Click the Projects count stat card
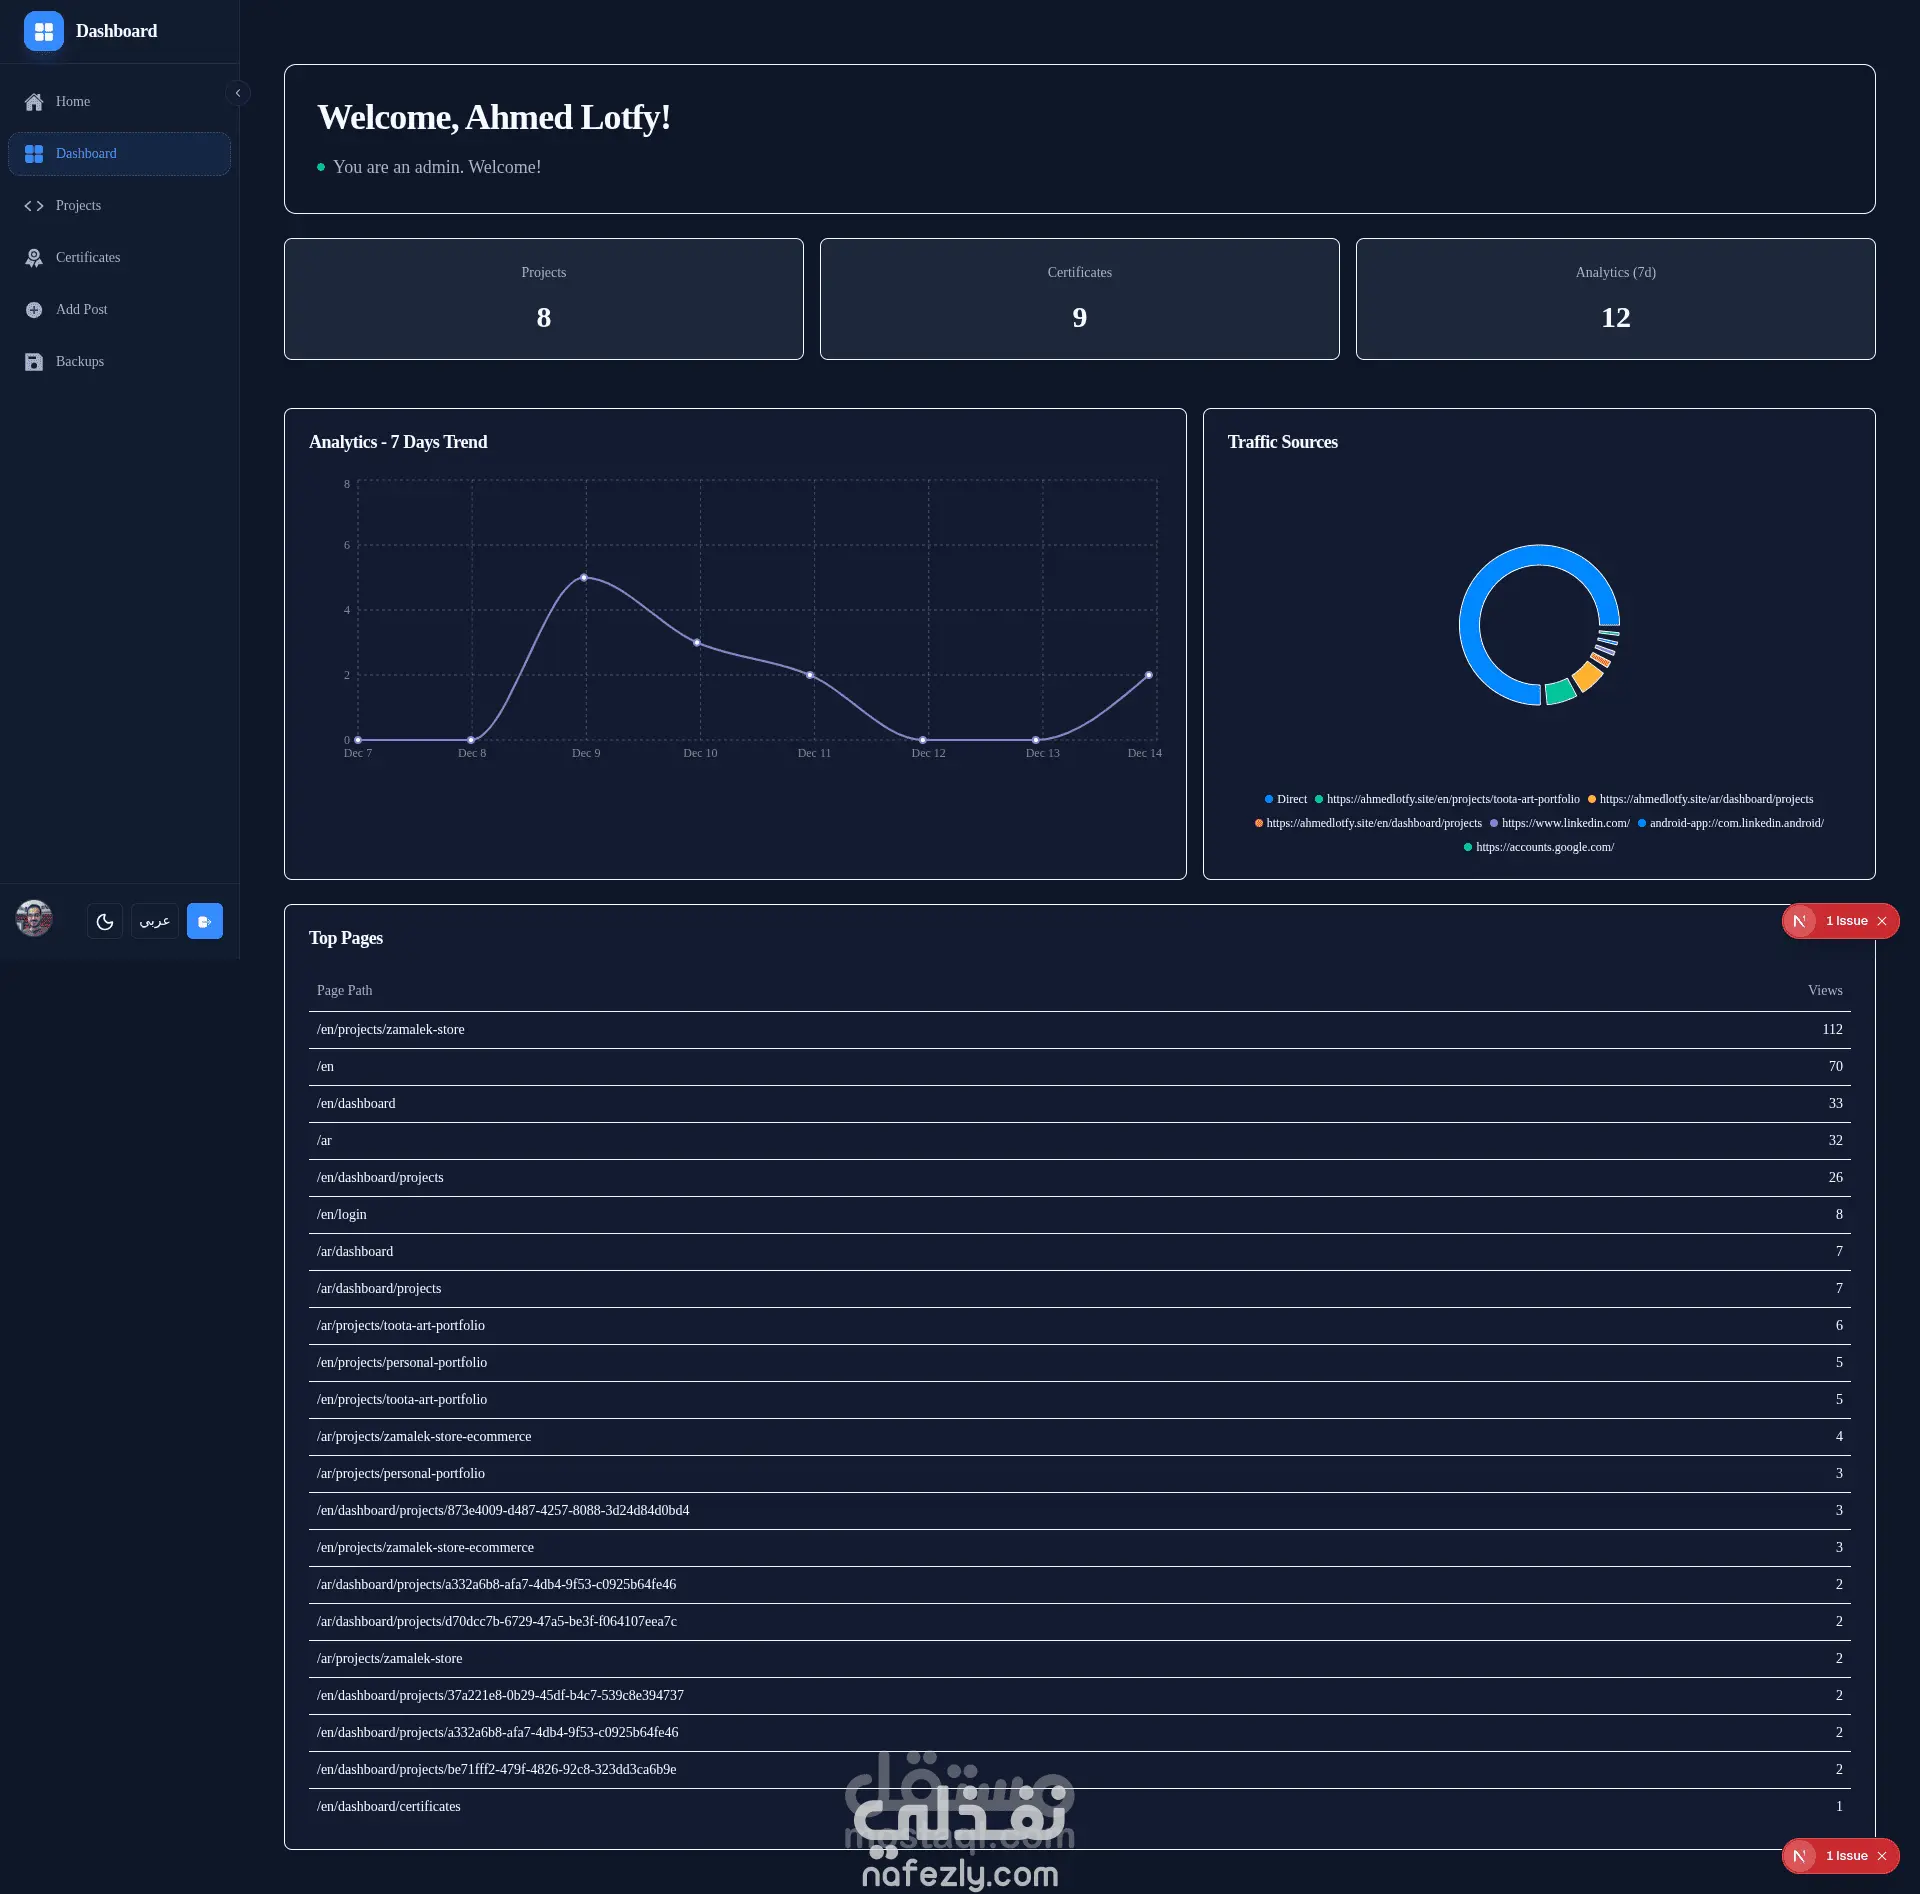This screenshot has height=1894, width=1920. click(543, 299)
